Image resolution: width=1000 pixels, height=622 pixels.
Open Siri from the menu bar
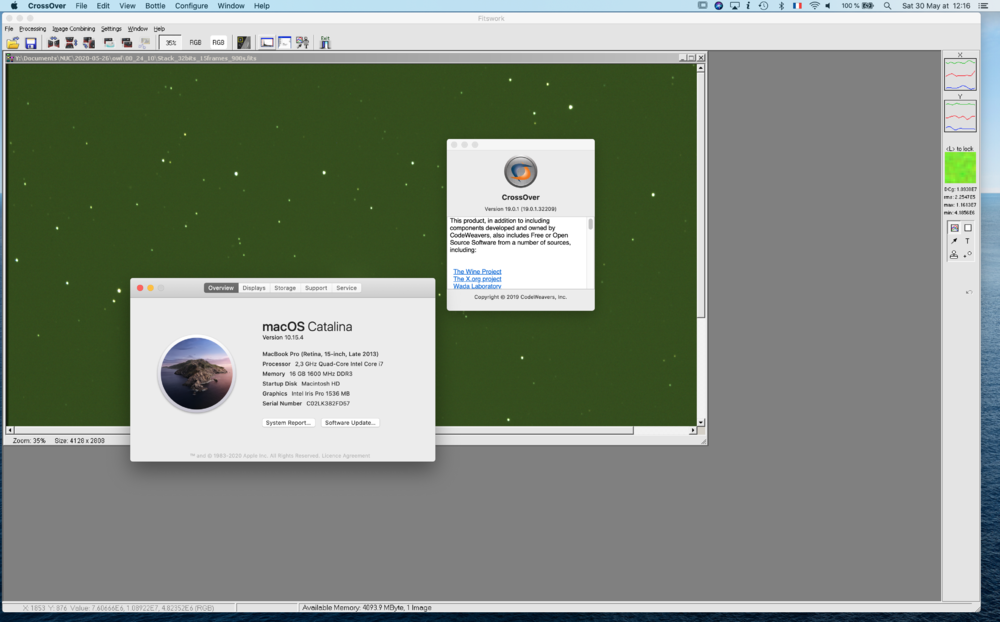718,6
